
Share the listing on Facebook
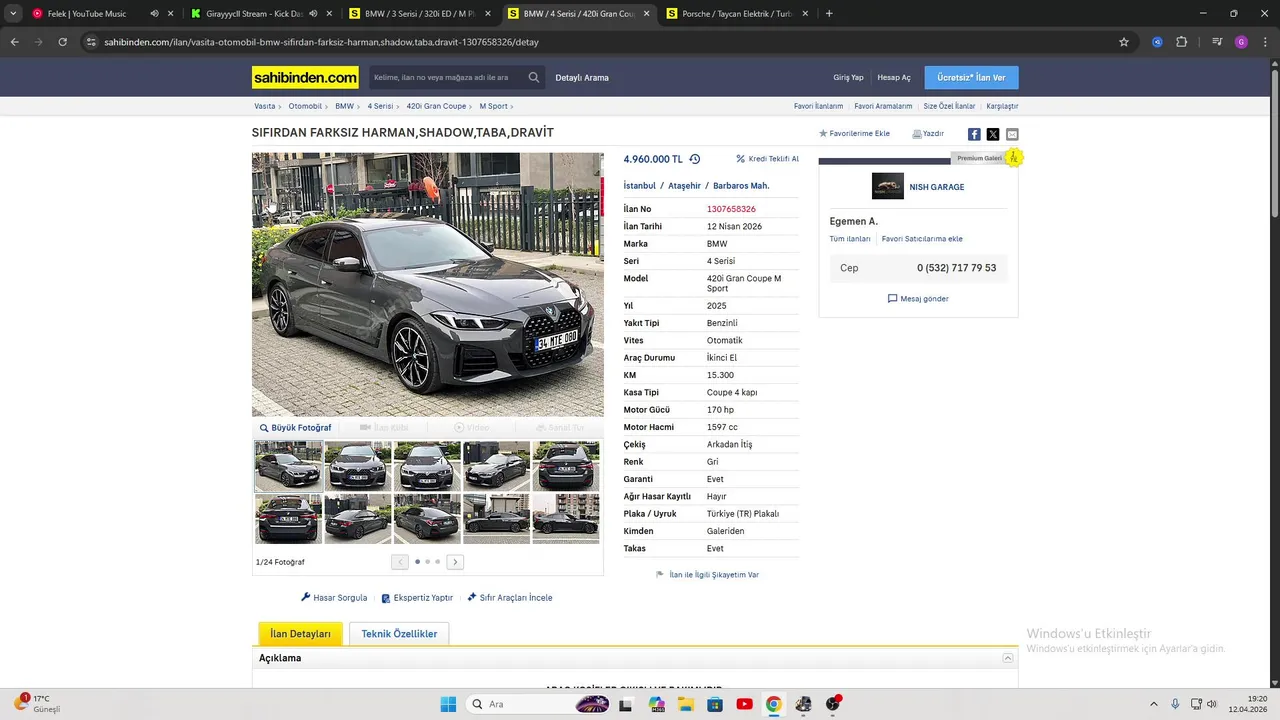[x=974, y=134]
